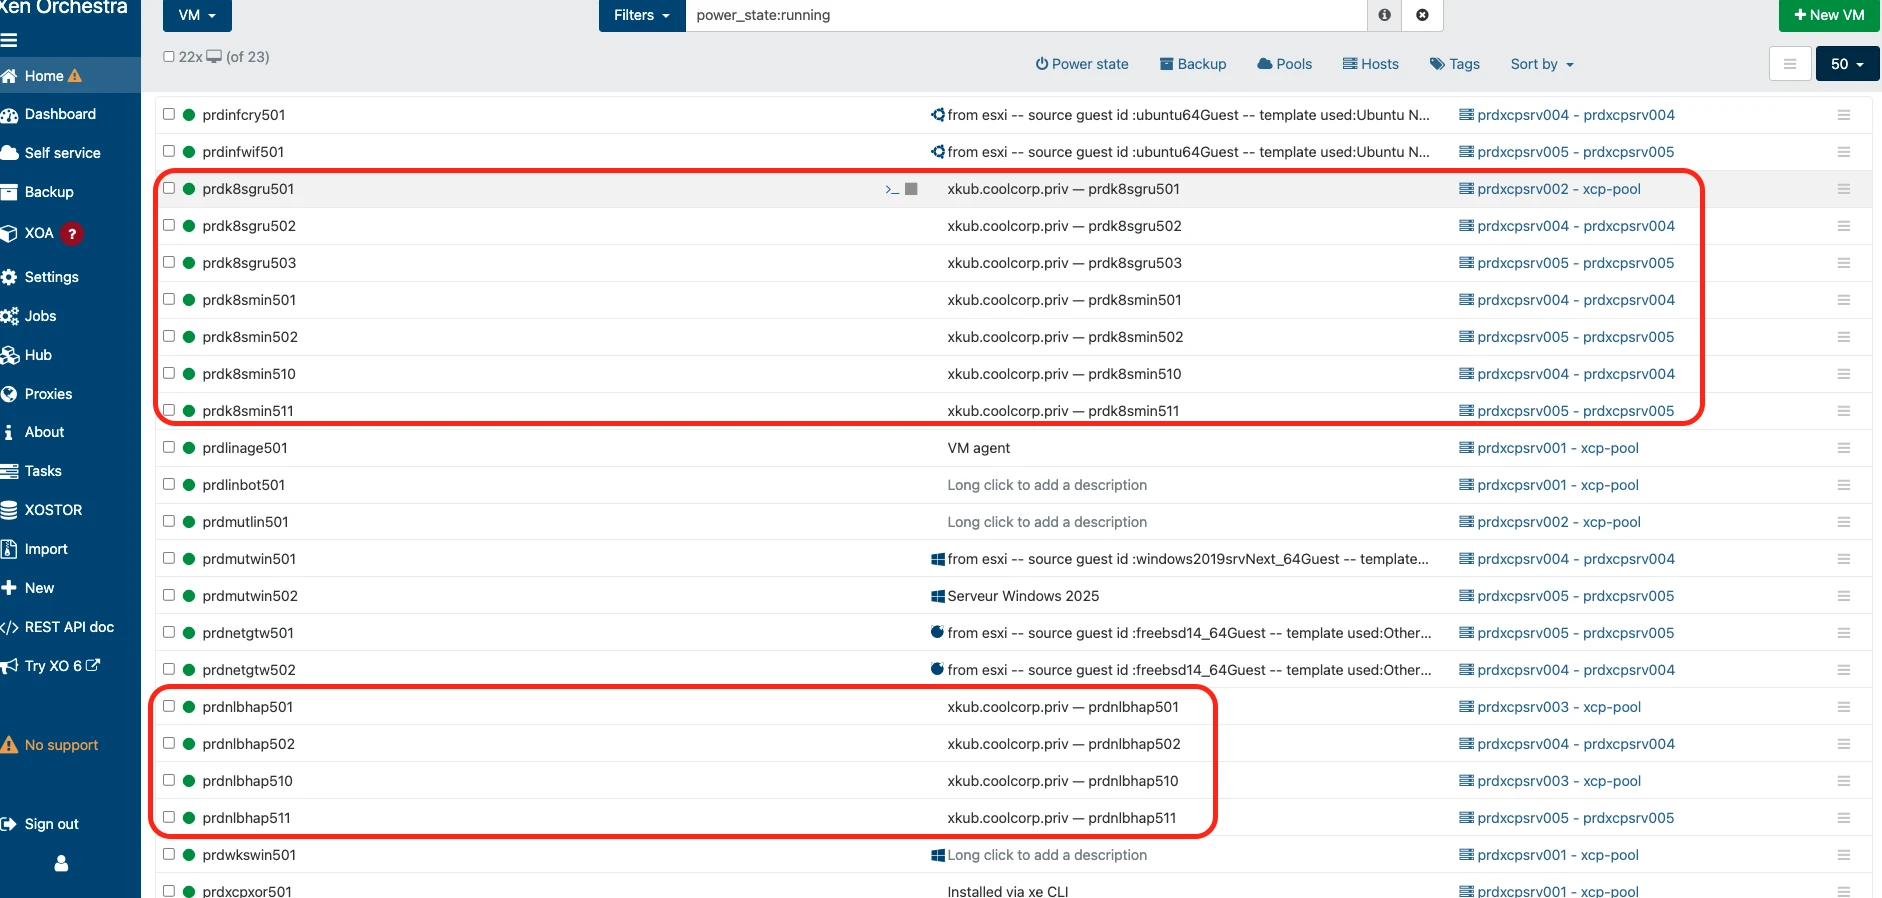The width and height of the screenshot is (1882, 898).
Task: Open row menu for prdnlbhap511
Action: [1843, 818]
